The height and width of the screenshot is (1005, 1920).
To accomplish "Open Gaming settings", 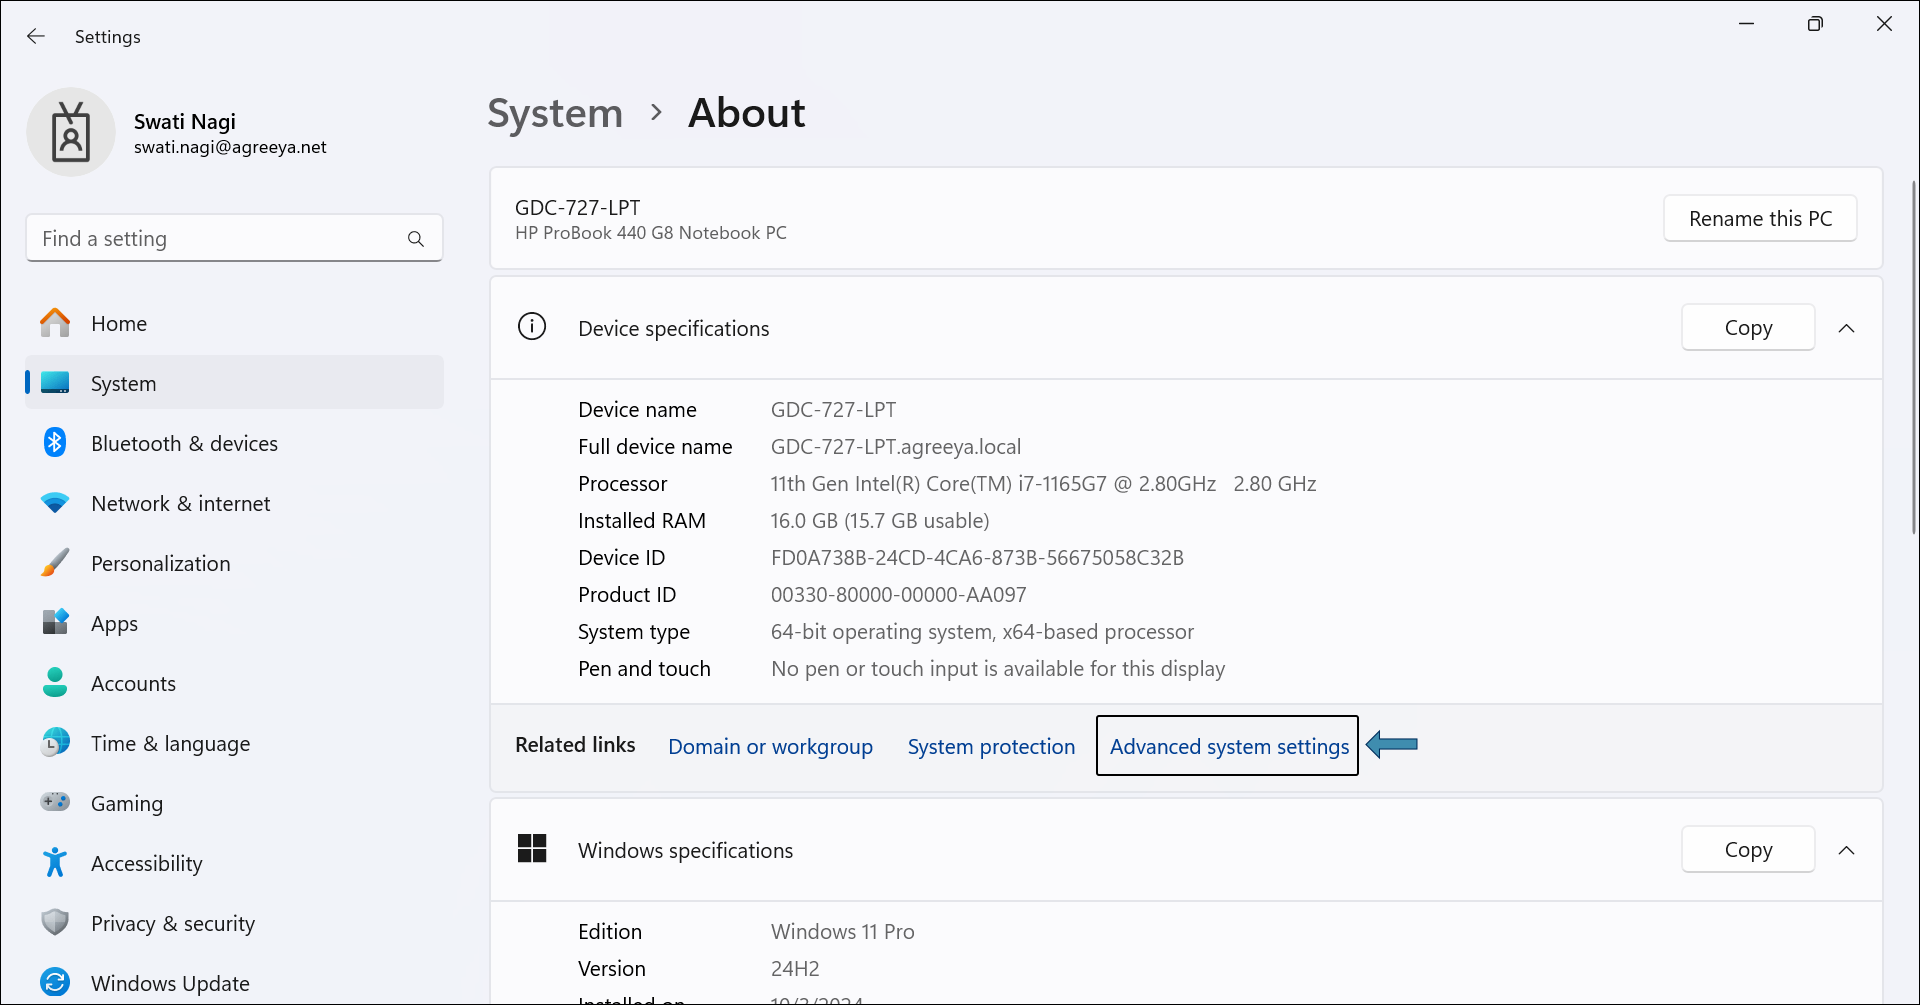I will coord(234,803).
